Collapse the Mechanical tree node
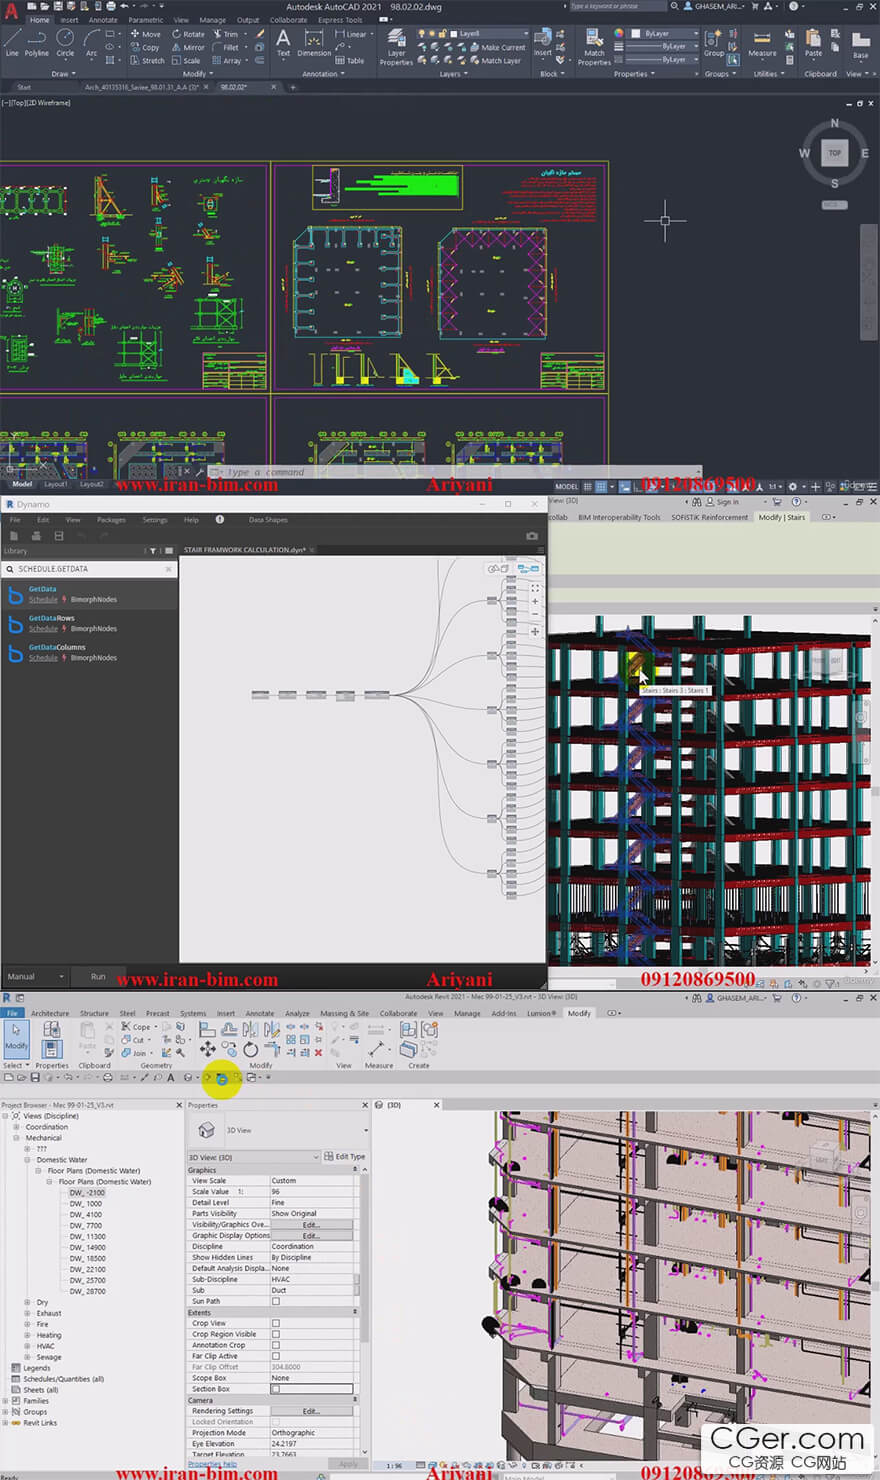The width and height of the screenshot is (880, 1480). 17,1138
